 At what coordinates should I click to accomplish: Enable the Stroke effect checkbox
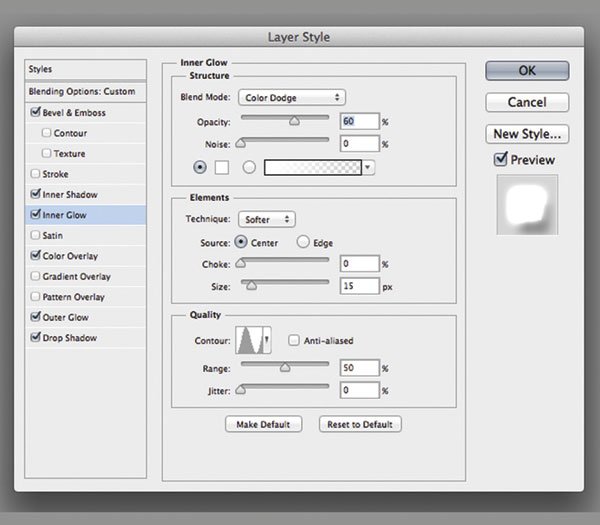pyautogui.click(x=37, y=174)
